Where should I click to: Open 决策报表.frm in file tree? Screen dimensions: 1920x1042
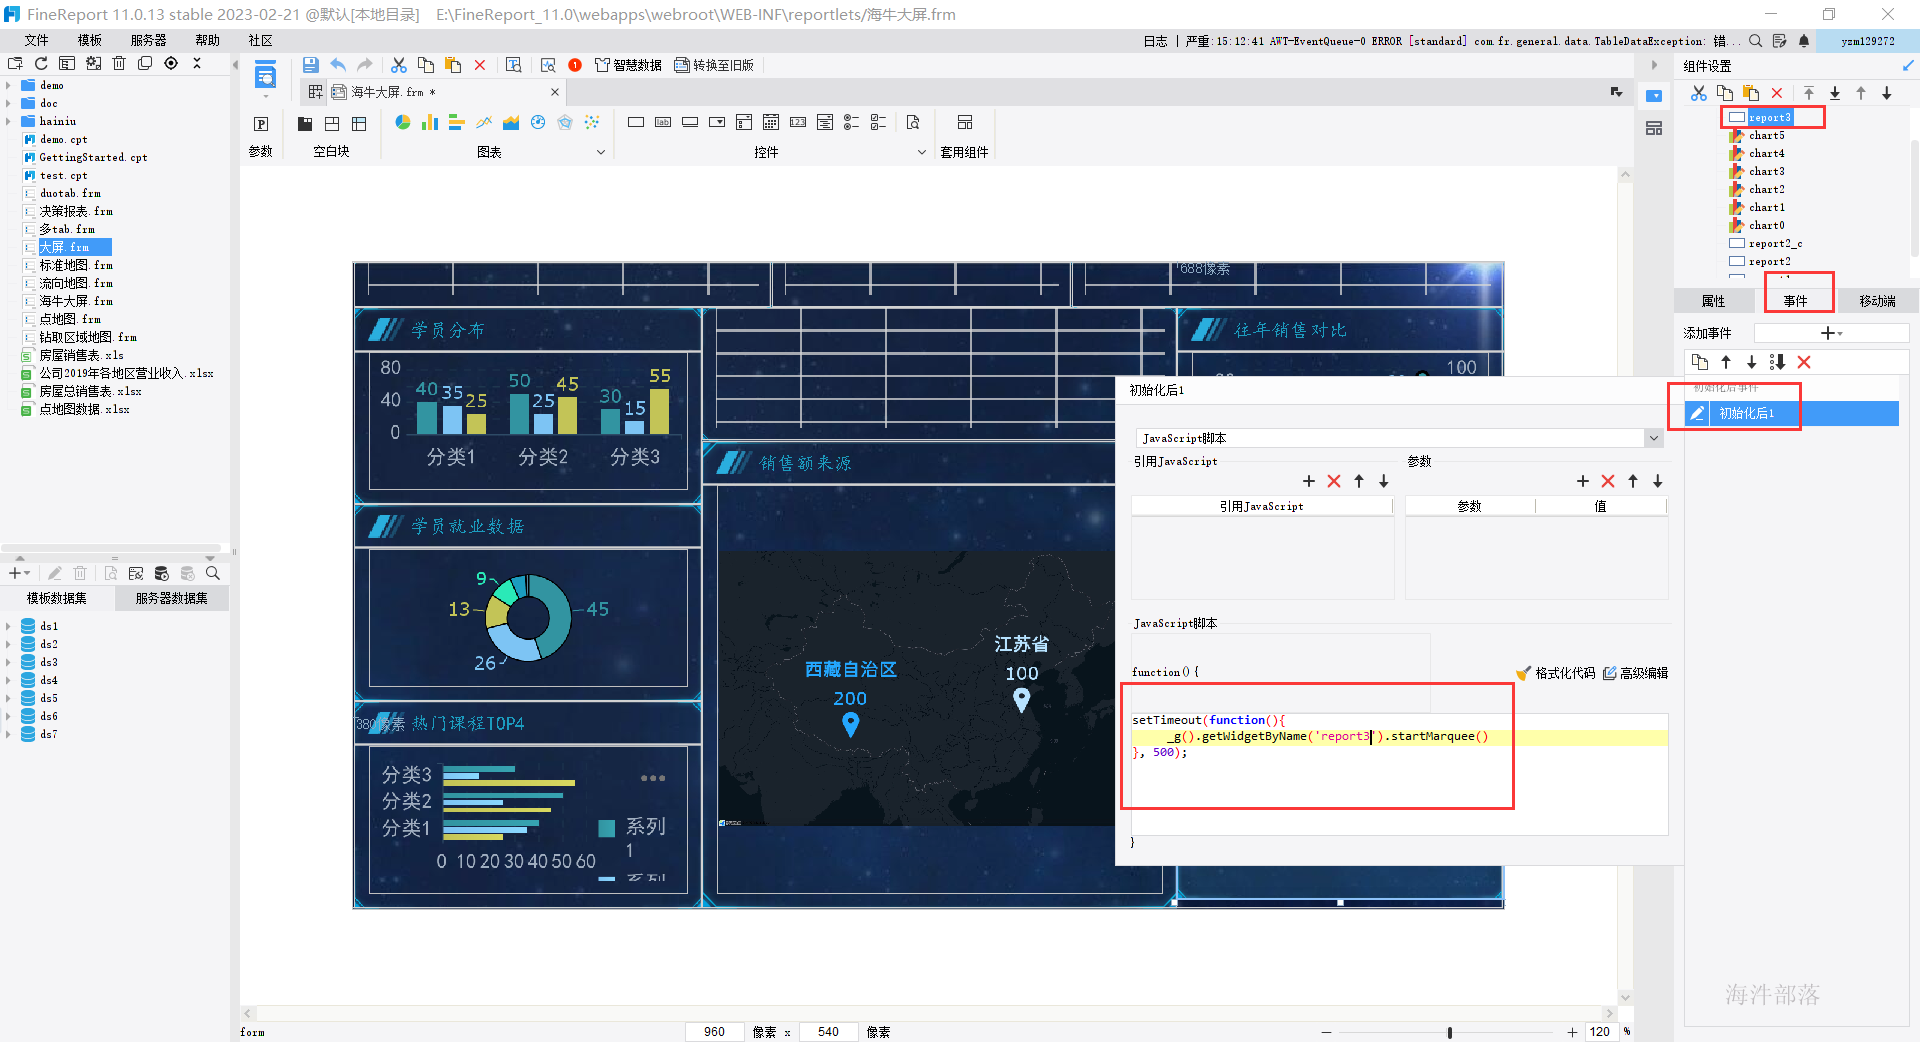tap(76, 211)
